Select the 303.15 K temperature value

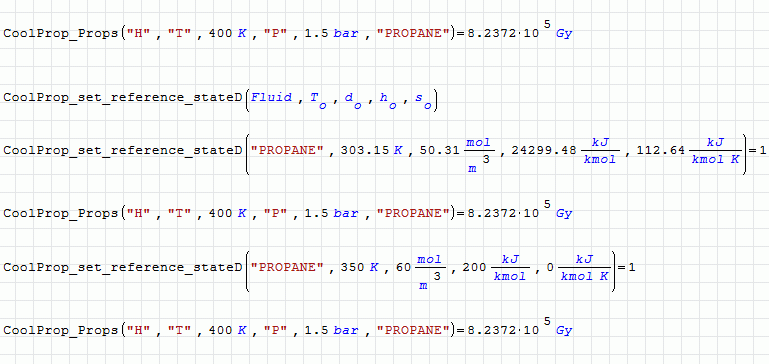click(372, 150)
